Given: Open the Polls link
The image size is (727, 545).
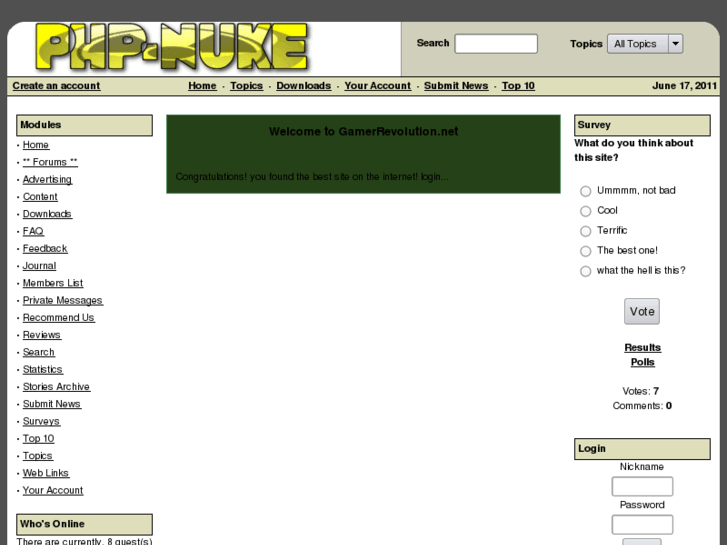Looking at the screenshot, I should click(x=643, y=362).
